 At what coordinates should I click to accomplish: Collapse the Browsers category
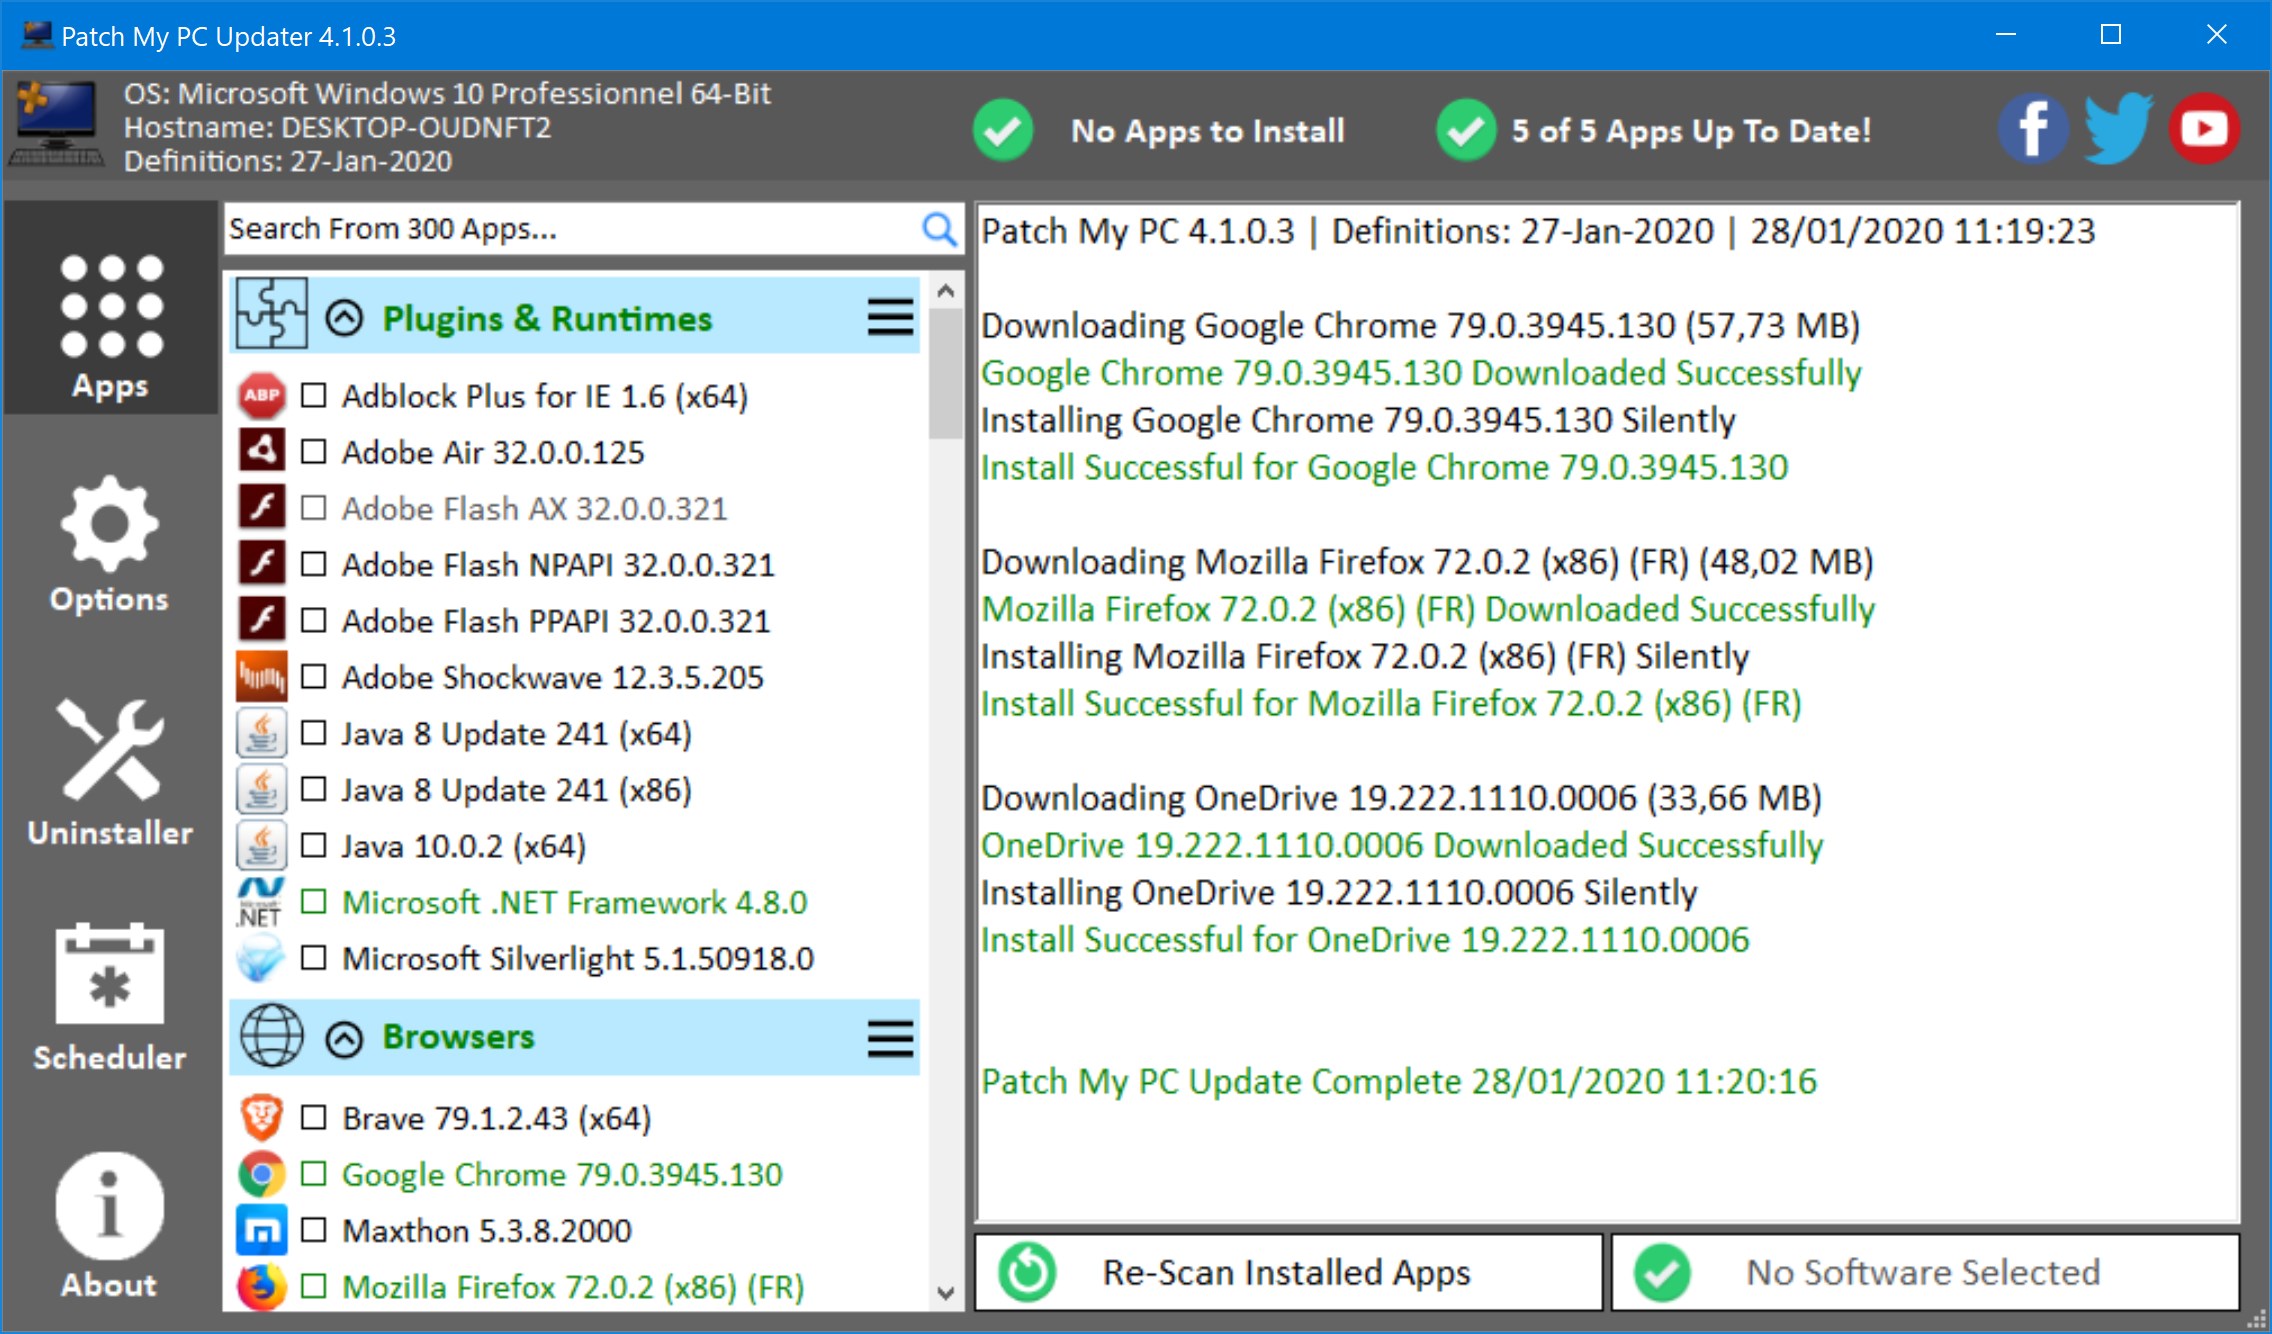click(344, 1039)
